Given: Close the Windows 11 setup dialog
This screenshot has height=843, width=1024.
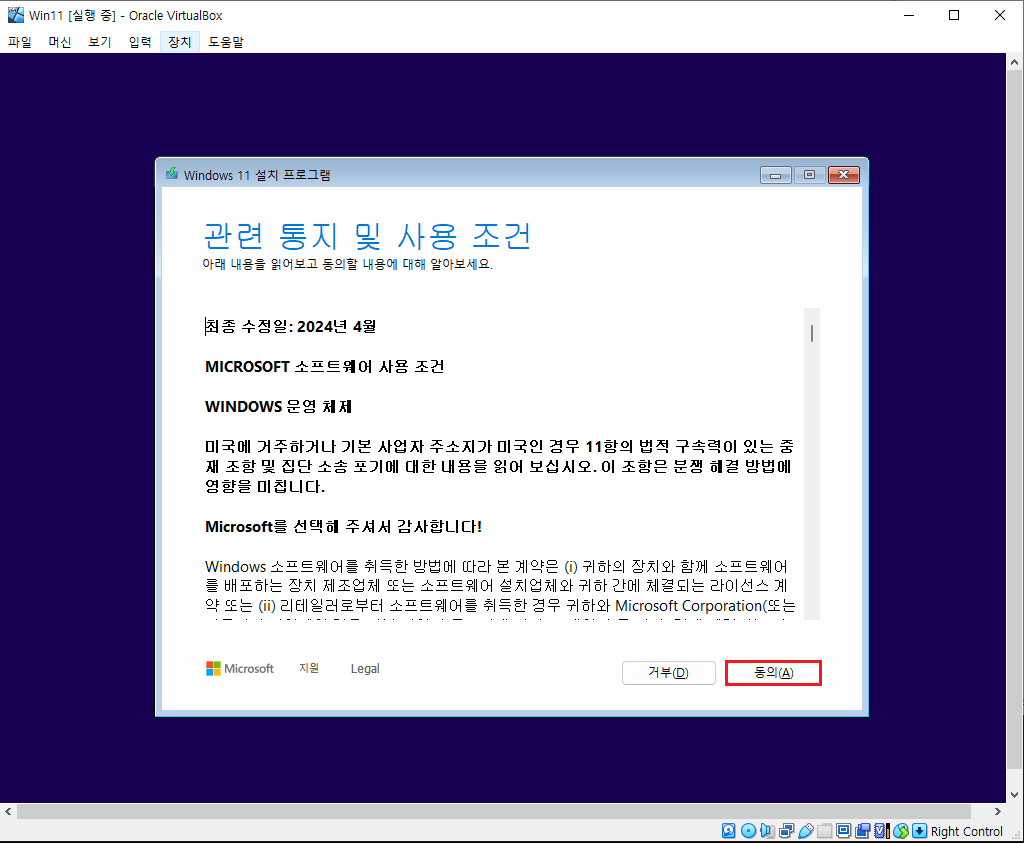Looking at the screenshot, I should coord(844,175).
